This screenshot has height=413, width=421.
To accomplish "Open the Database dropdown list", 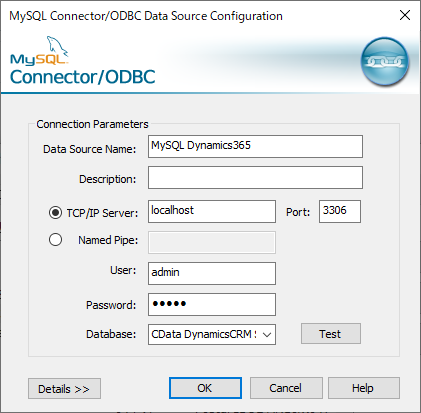I will (x=267, y=334).
